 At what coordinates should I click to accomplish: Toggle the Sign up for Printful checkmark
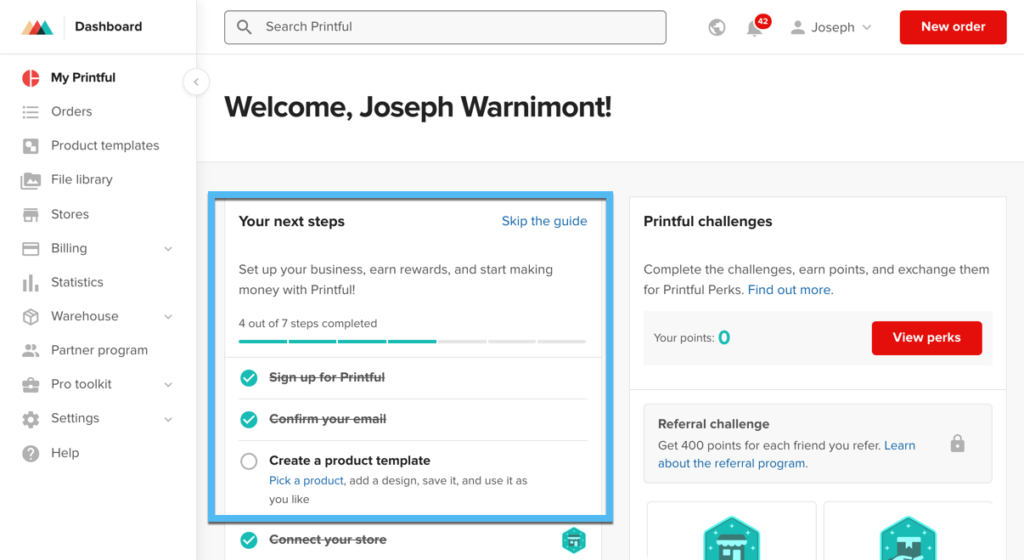249,378
